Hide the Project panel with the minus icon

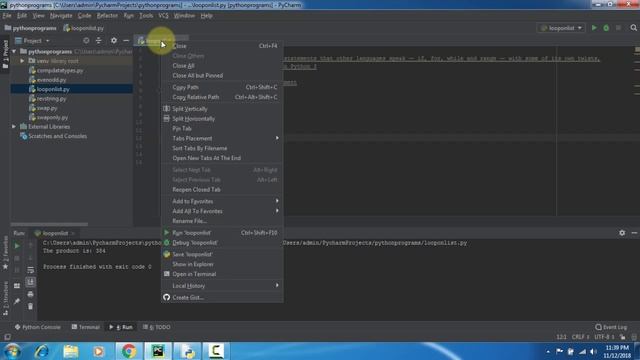click(x=126, y=40)
